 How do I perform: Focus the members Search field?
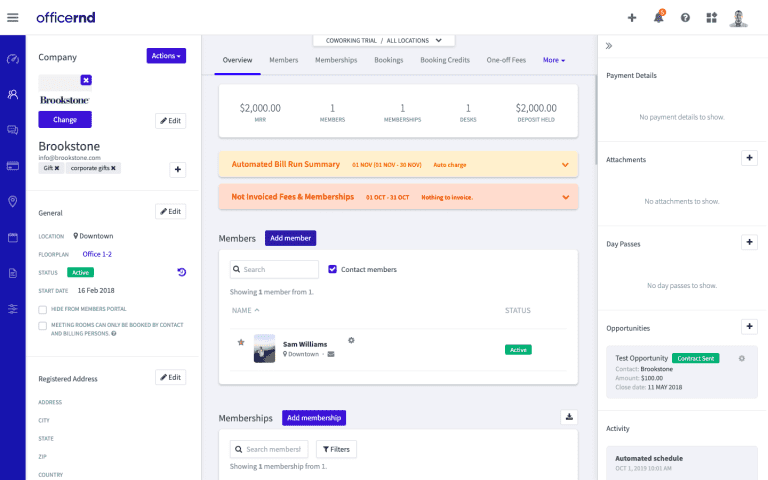click(274, 269)
